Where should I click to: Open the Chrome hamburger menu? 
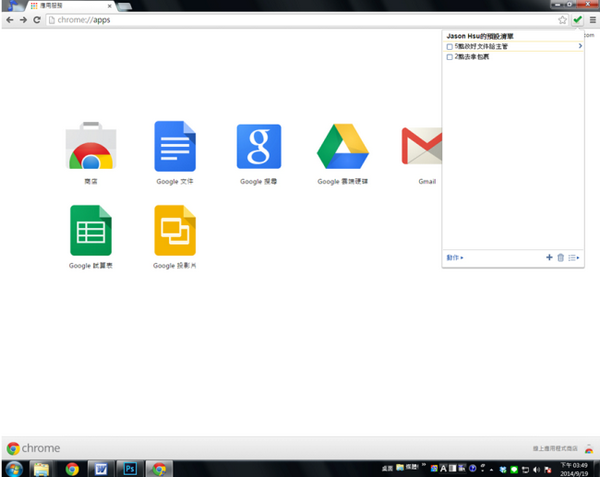(592, 20)
